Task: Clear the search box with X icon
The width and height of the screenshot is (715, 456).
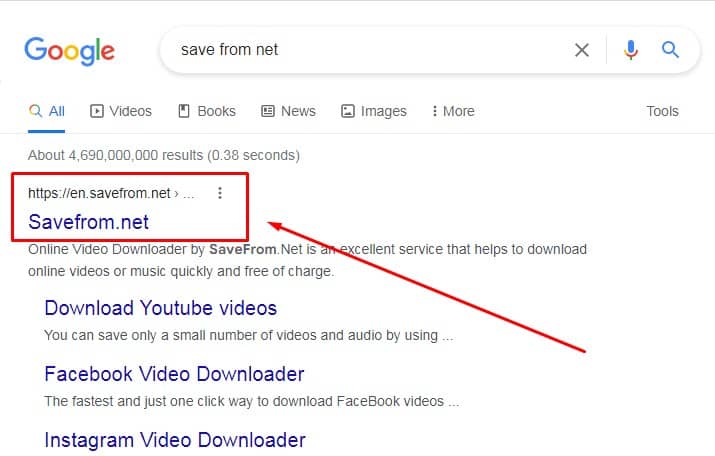Action: [x=582, y=50]
